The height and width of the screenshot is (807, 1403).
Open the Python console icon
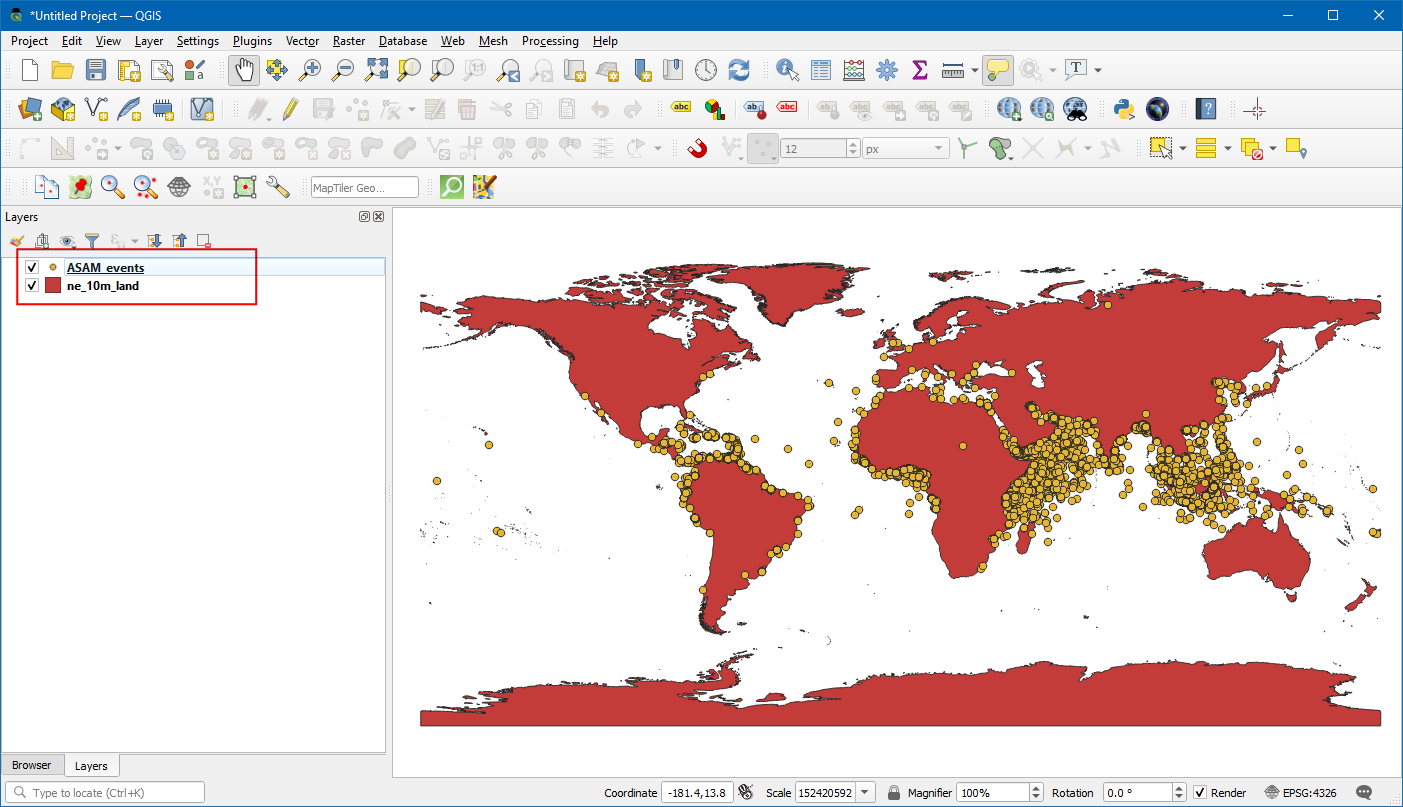click(1124, 109)
